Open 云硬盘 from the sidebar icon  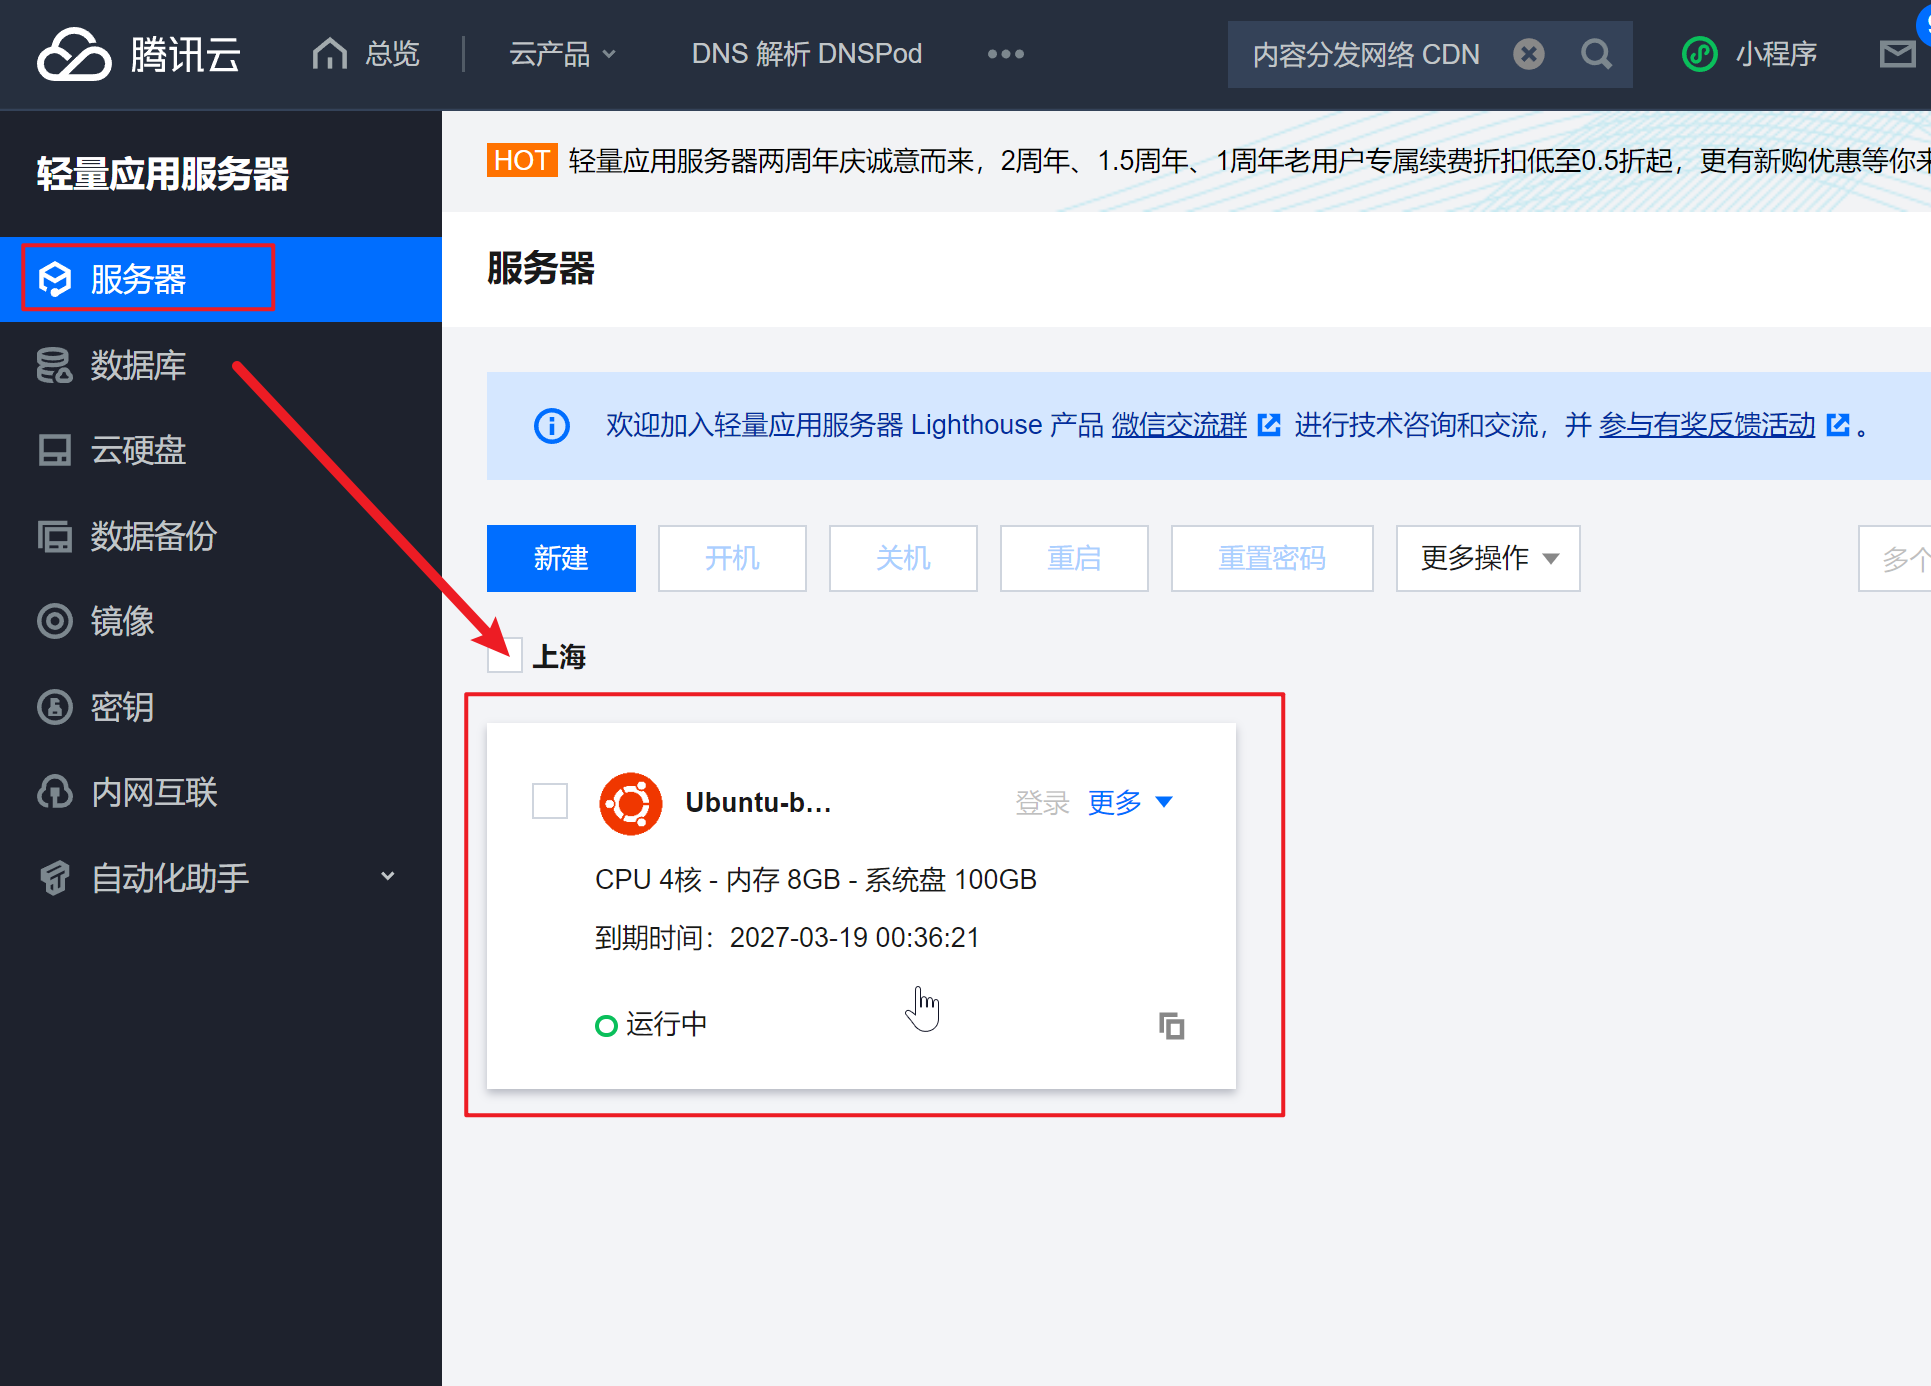click(55, 450)
